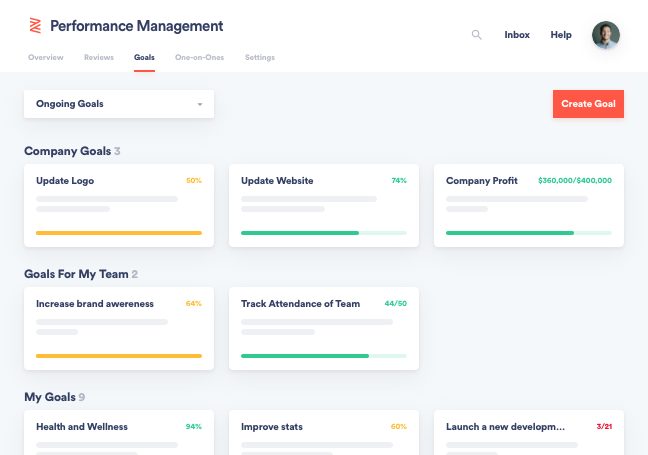Screen dimensions: 648x455
Task: Open the Increase brand awereness goal
Action: [119, 329]
